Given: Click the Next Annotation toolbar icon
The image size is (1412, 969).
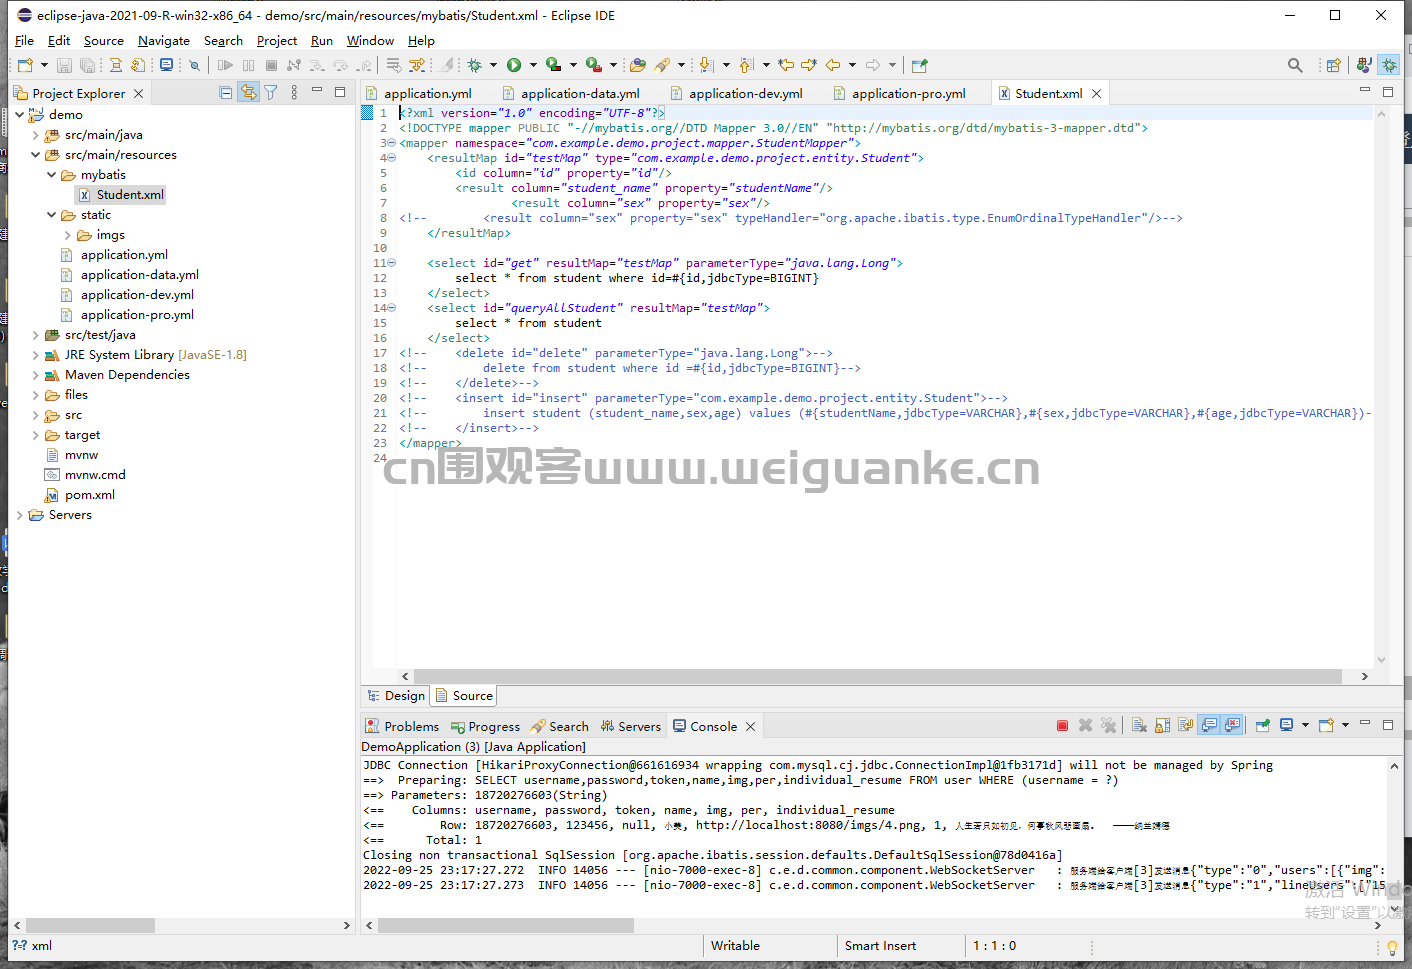Looking at the screenshot, I should (x=706, y=65).
